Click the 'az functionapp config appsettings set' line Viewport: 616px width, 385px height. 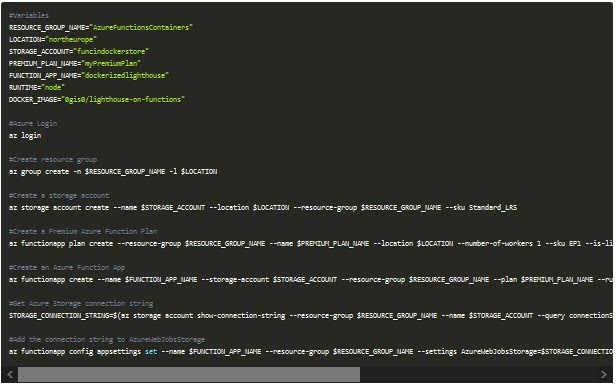[310, 352]
